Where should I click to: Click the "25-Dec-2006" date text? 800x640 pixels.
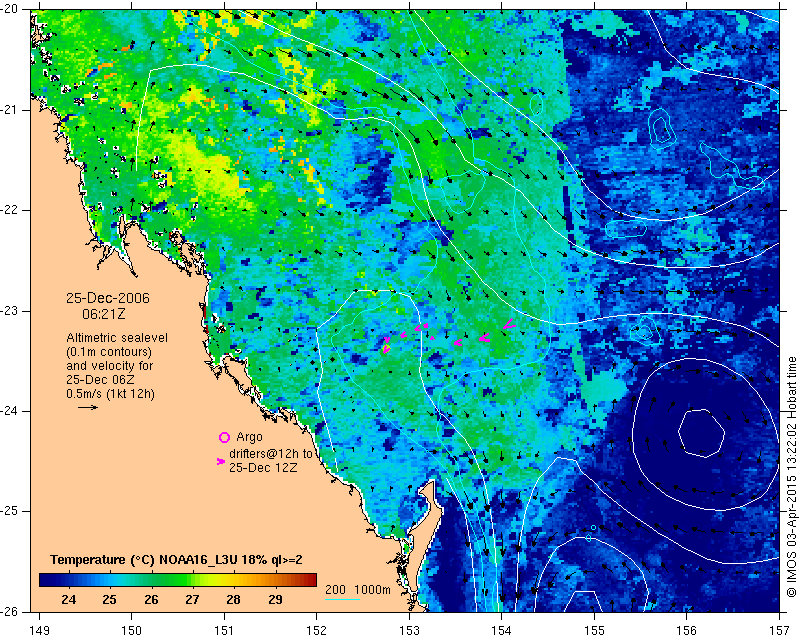108,298
